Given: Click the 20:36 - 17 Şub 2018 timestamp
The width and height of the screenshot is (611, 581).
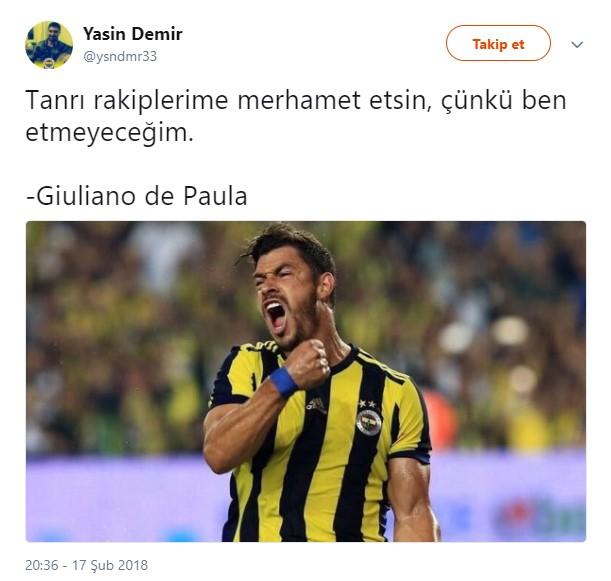Looking at the screenshot, I should pyautogui.click(x=87, y=565).
